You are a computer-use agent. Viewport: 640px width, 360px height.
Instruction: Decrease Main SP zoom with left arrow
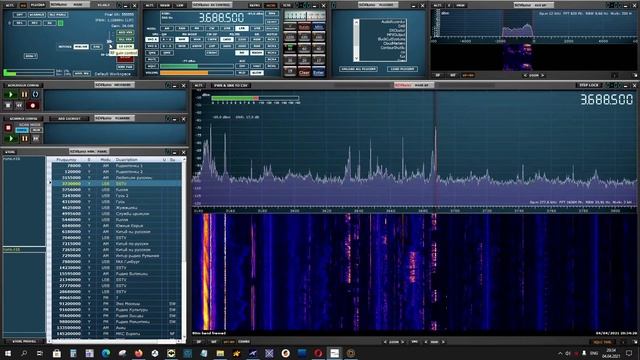click(x=386, y=342)
